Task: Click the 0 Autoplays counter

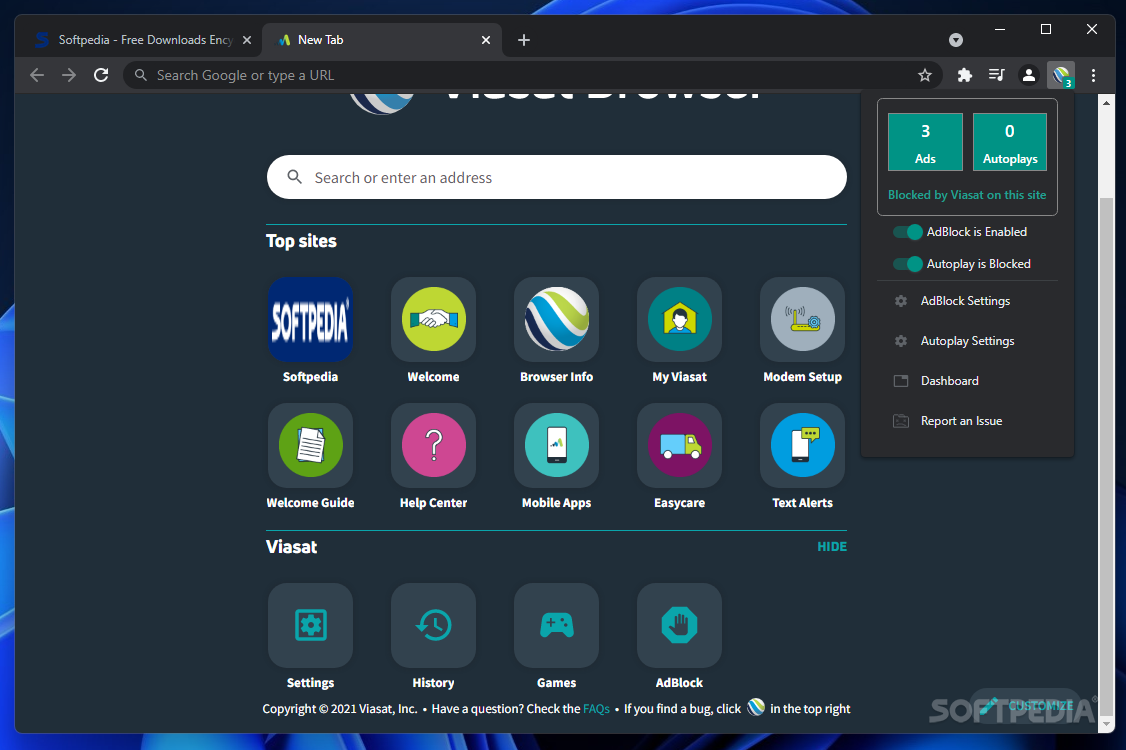Action: (1010, 142)
